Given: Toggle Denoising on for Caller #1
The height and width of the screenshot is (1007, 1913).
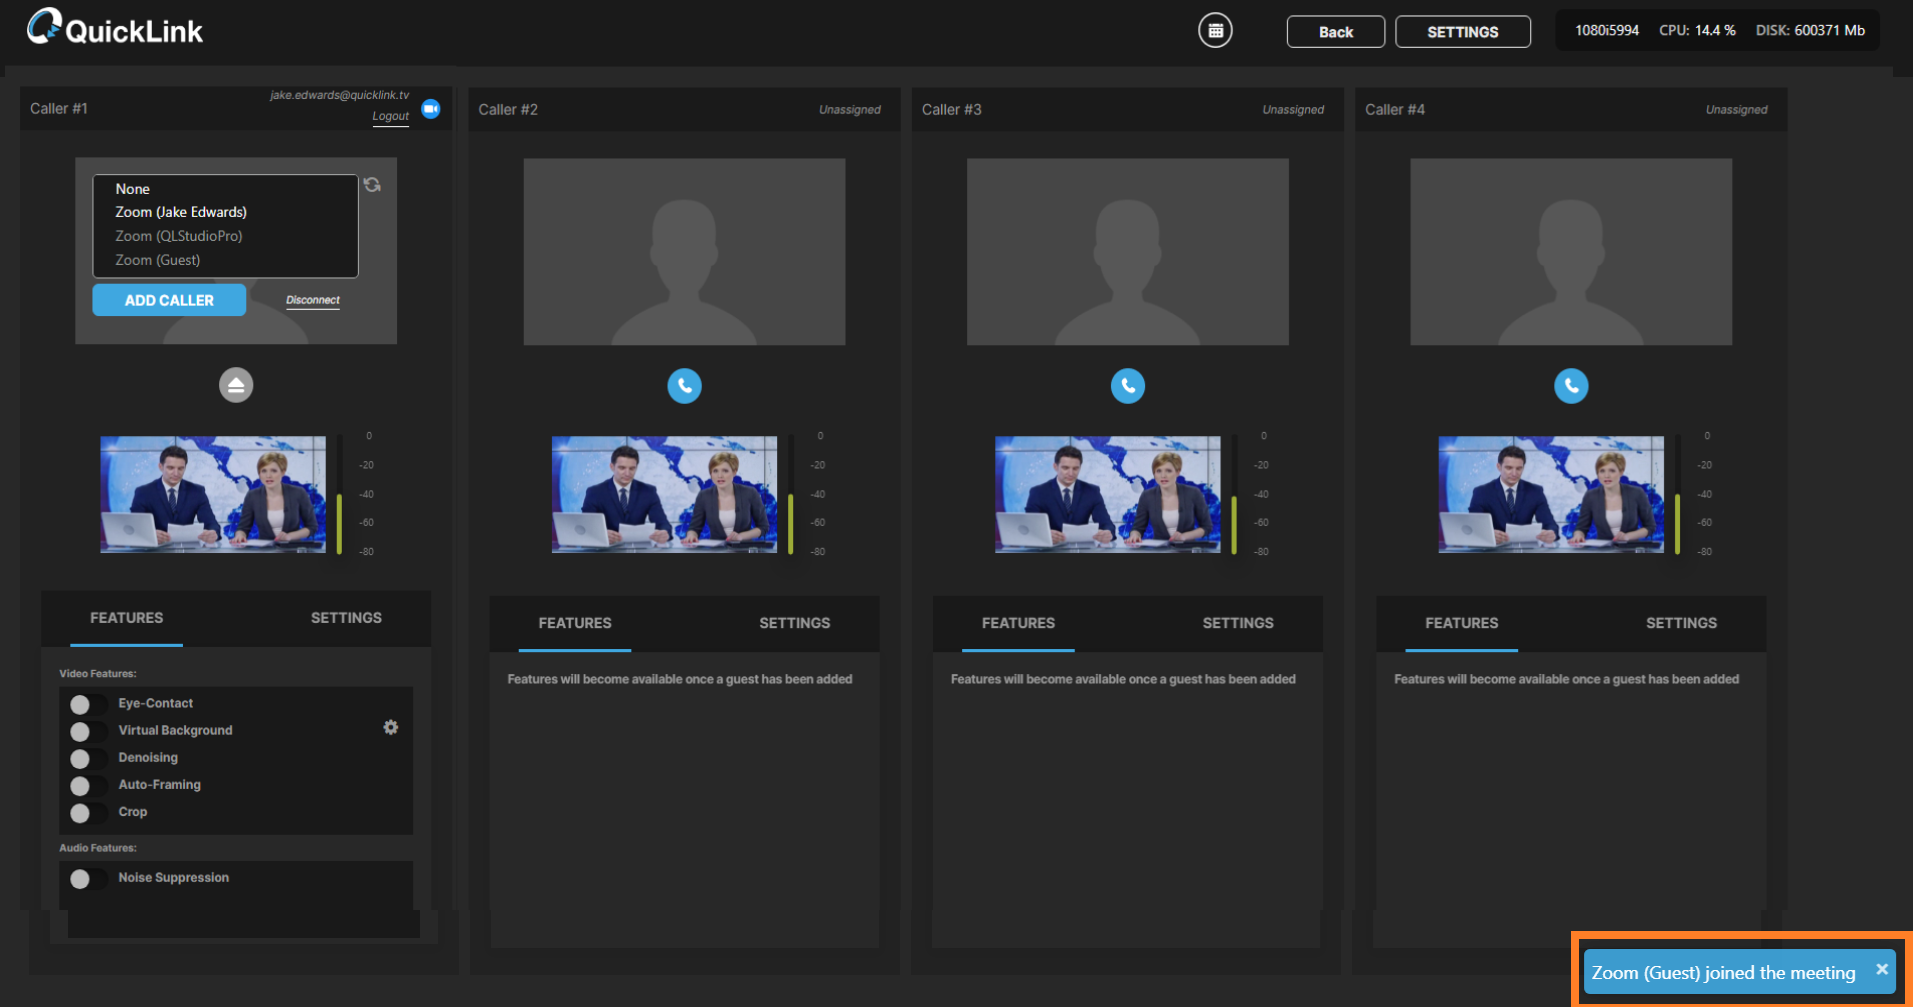Looking at the screenshot, I should pos(86,758).
